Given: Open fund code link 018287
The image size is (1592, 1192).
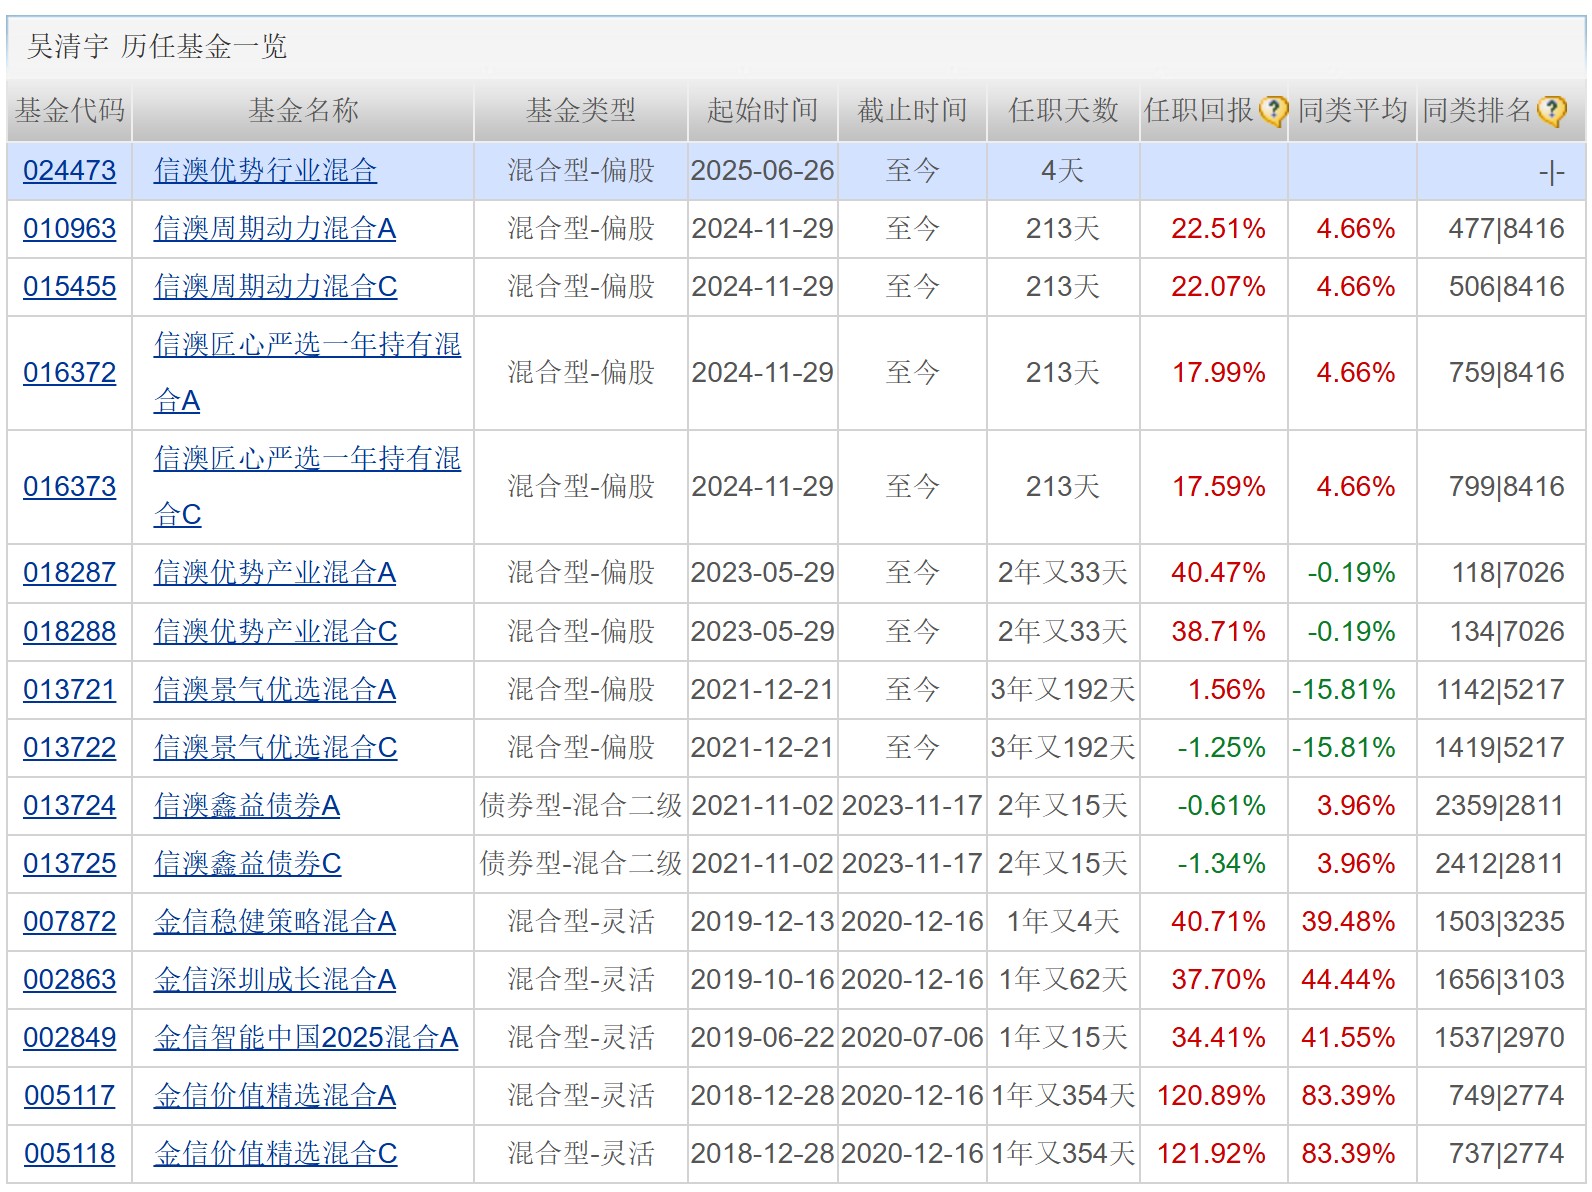Looking at the screenshot, I should tap(69, 573).
